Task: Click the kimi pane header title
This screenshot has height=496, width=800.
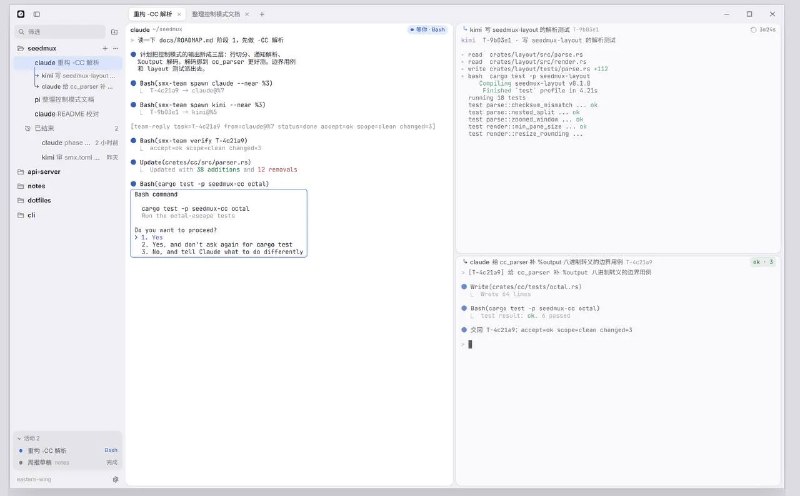Action: 519,30
